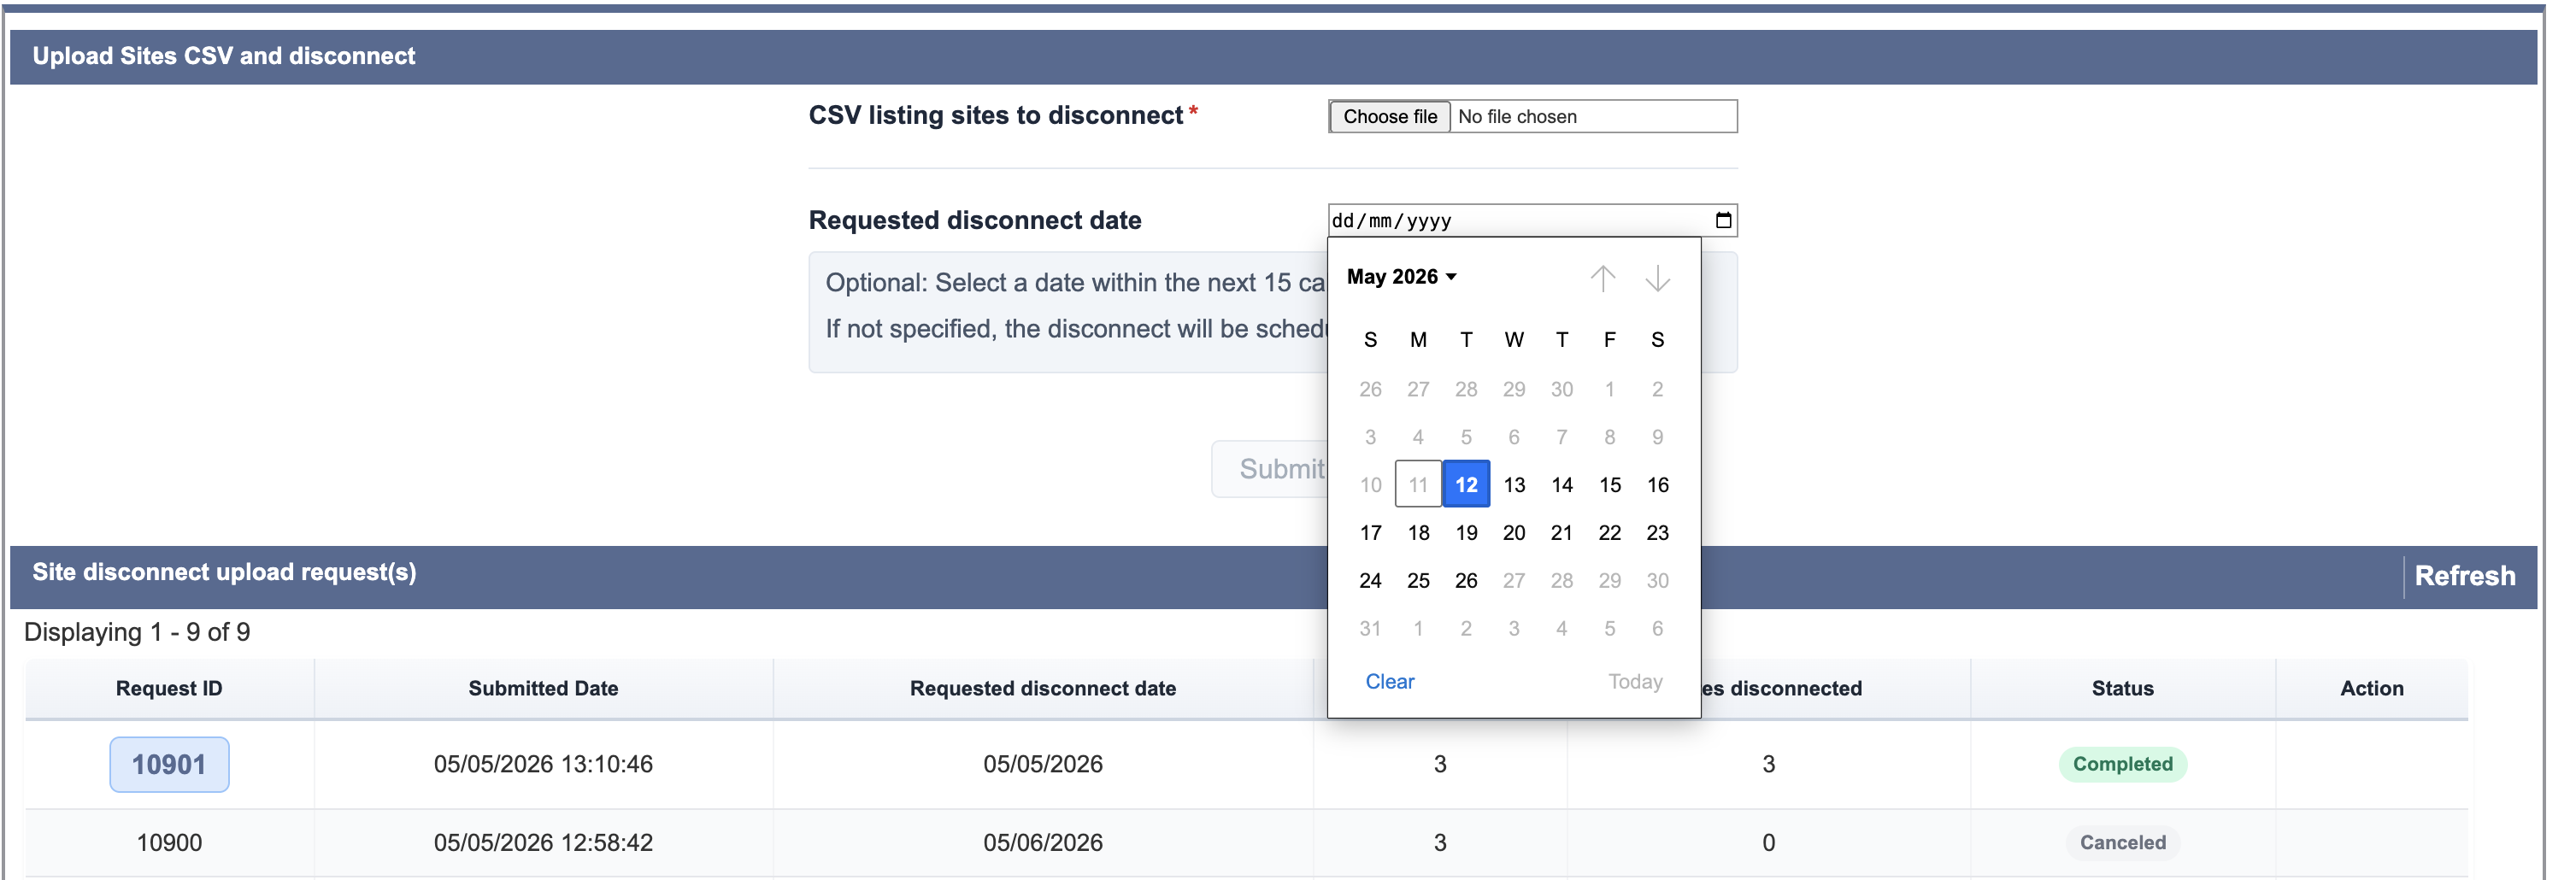The width and height of the screenshot is (2576, 880).
Task: Click Requested disconnect date column header
Action: click(1042, 688)
